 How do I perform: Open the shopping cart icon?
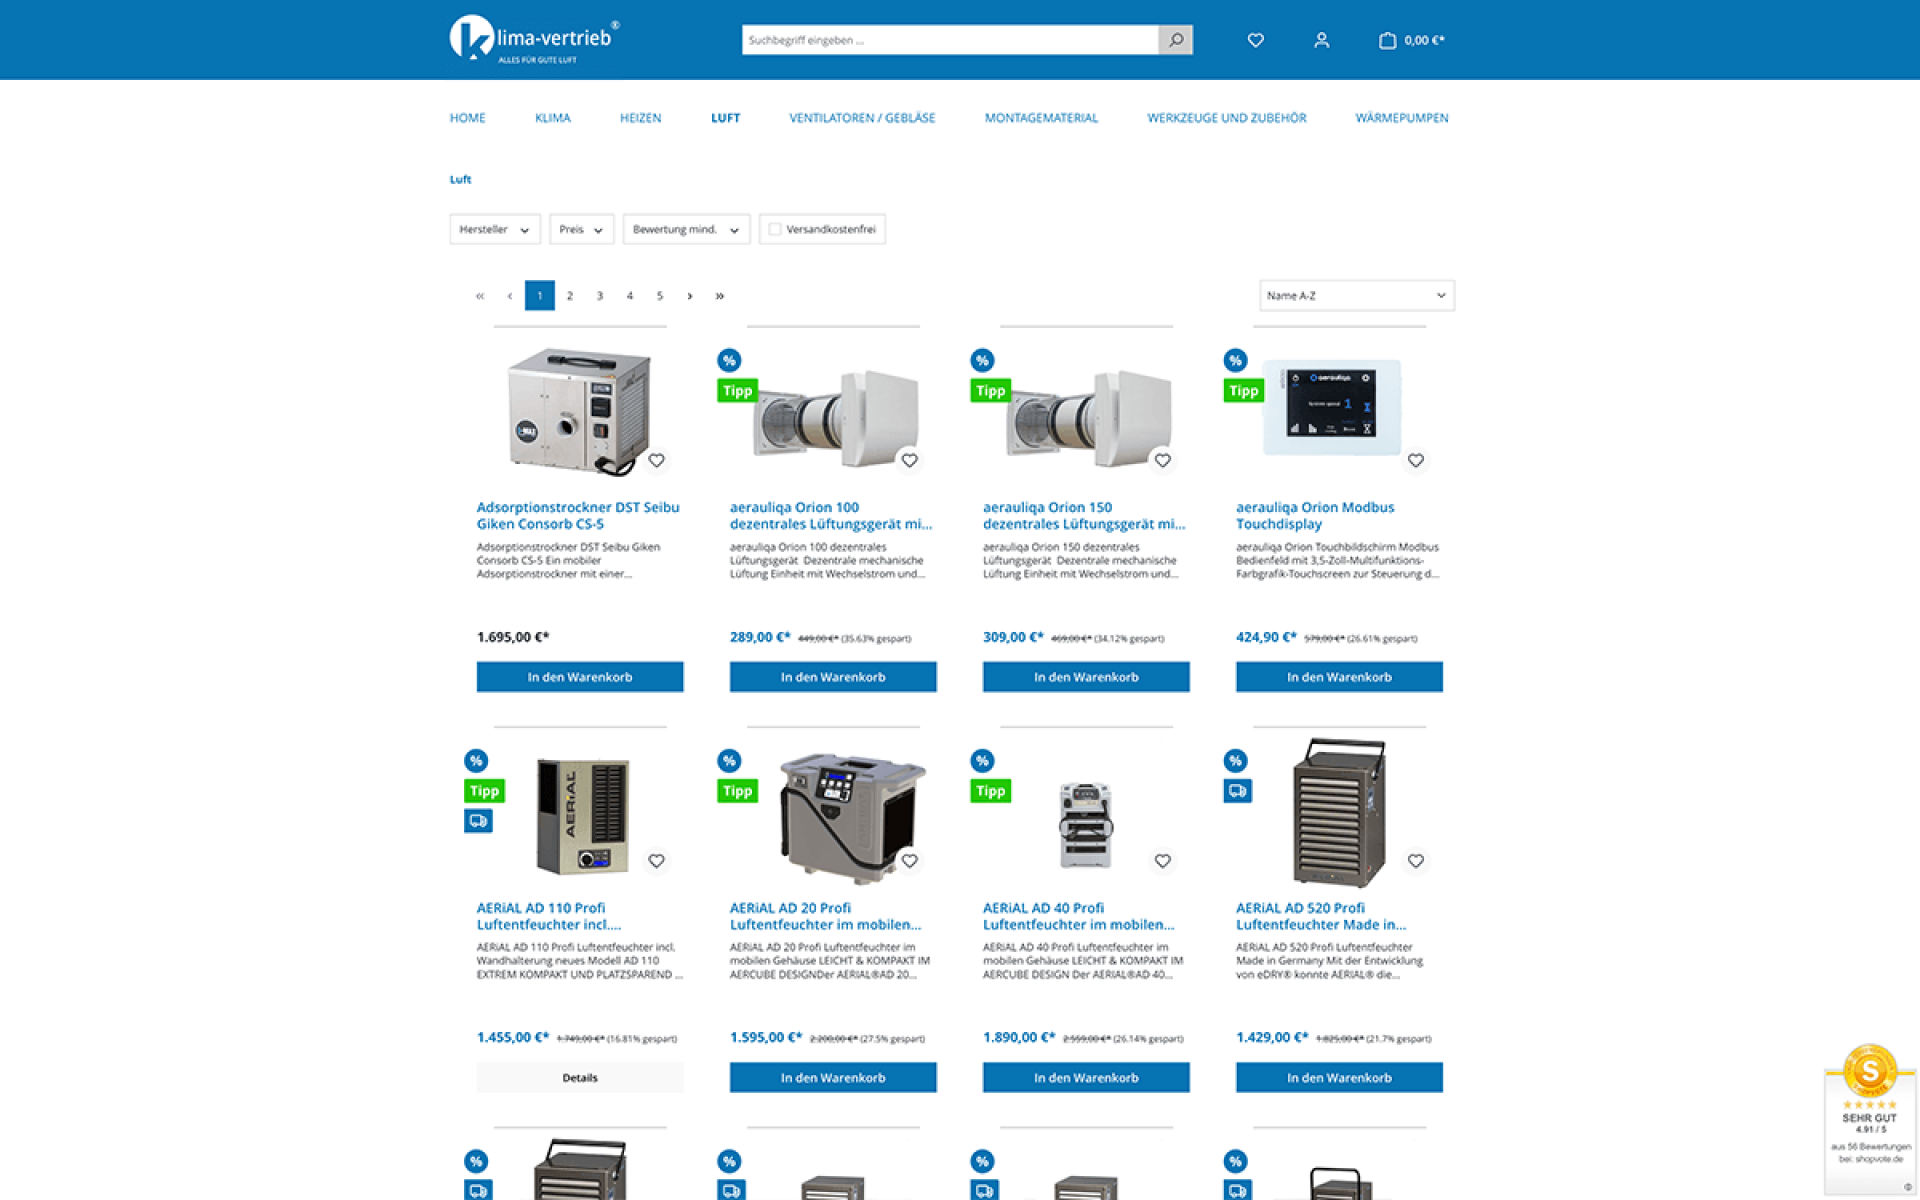1387,40
